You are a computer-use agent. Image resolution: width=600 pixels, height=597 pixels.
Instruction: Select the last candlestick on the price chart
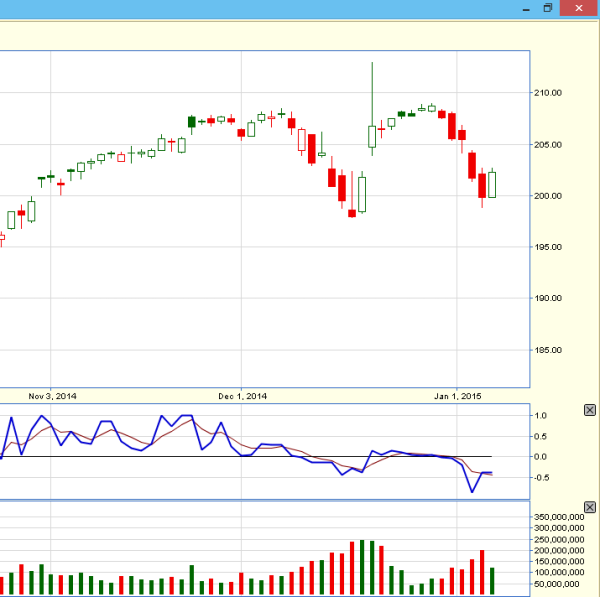[492, 184]
